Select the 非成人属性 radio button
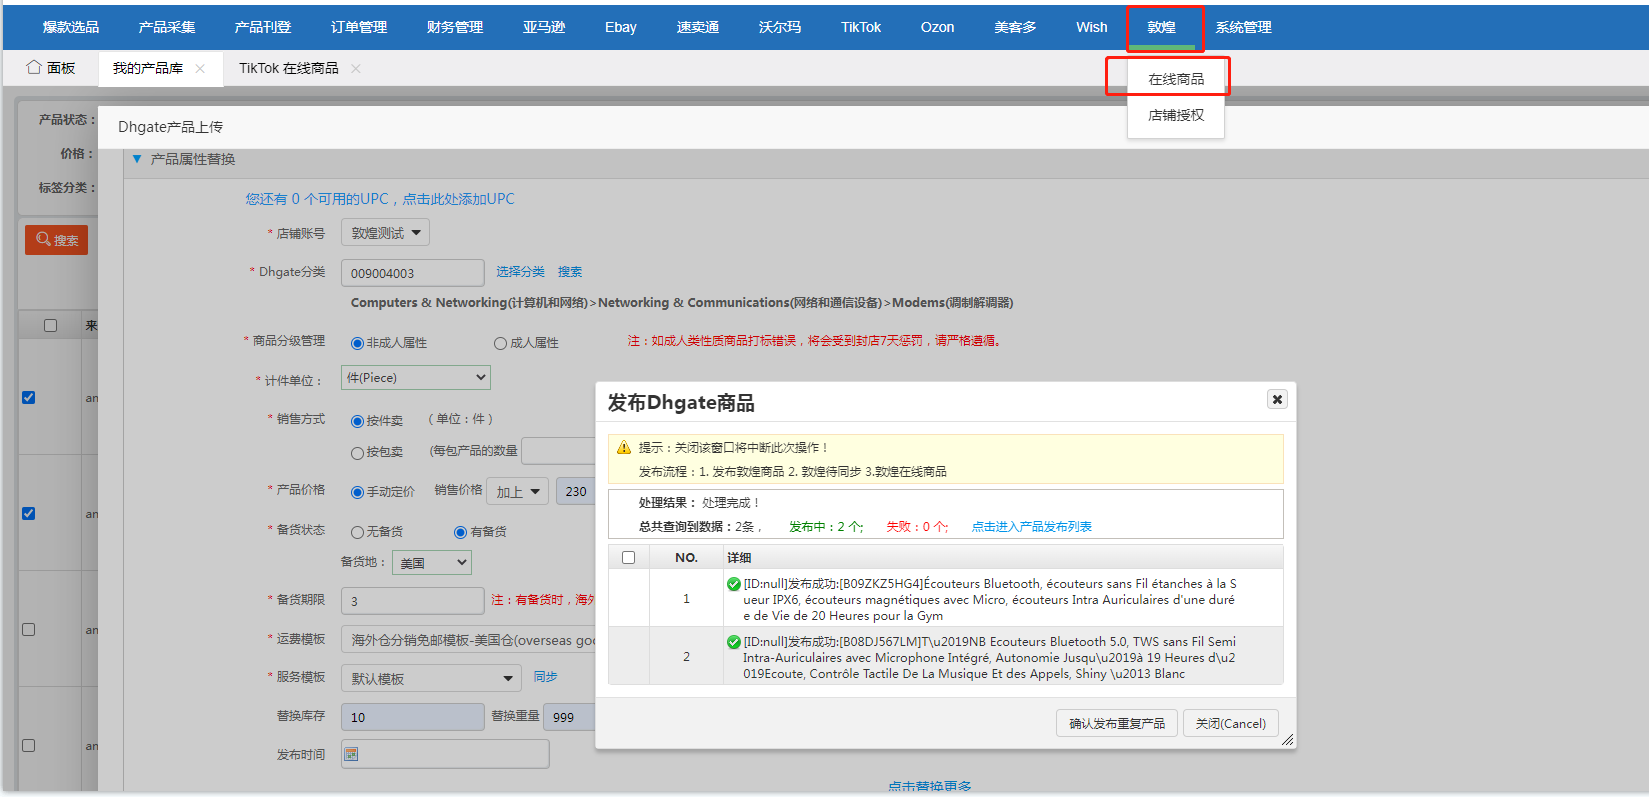 point(357,343)
